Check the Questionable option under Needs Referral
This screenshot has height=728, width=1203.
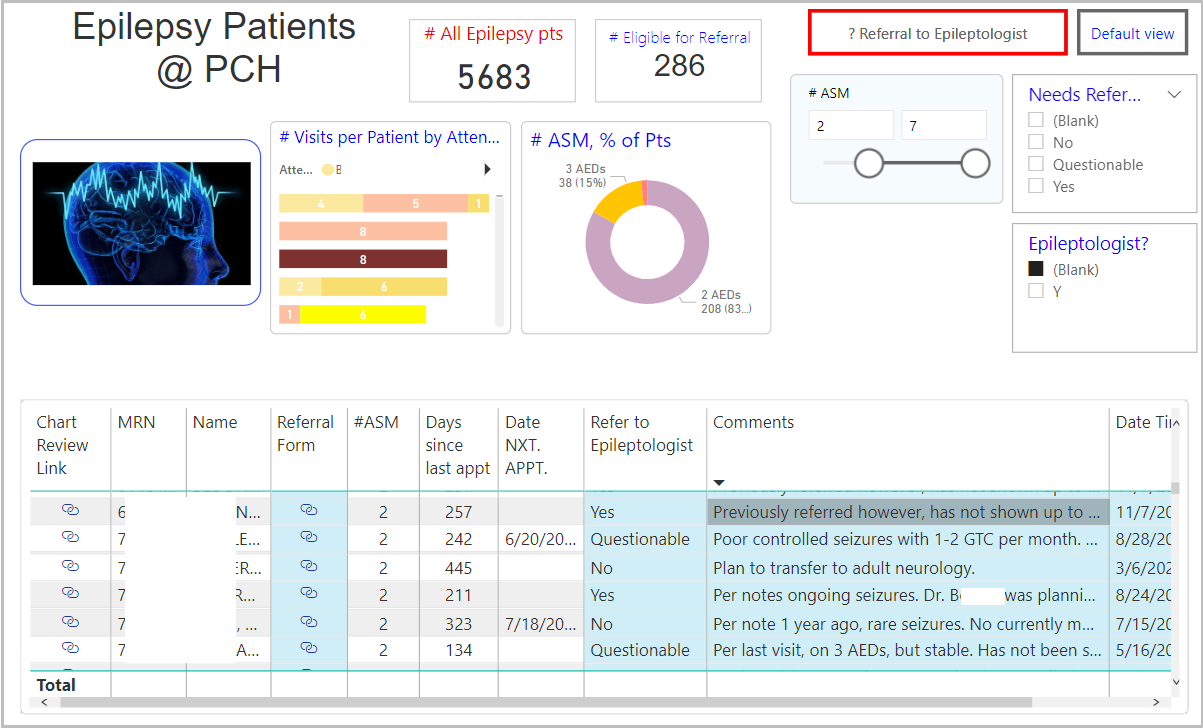click(x=1036, y=164)
